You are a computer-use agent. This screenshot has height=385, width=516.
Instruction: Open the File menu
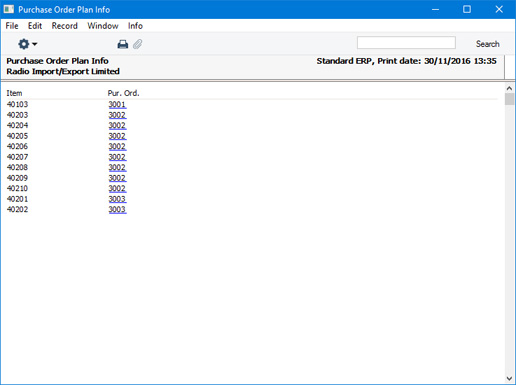pos(12,26)
